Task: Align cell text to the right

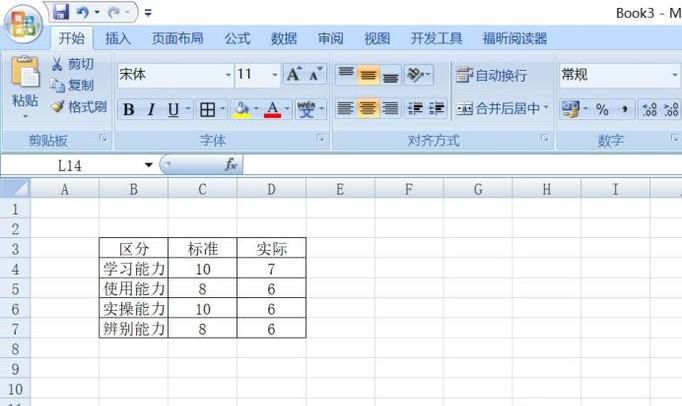Action: (x=390, y=108)
